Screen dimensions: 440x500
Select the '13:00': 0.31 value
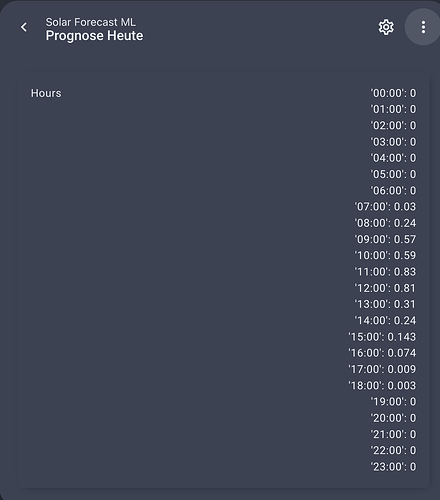[x=385, y=304]
